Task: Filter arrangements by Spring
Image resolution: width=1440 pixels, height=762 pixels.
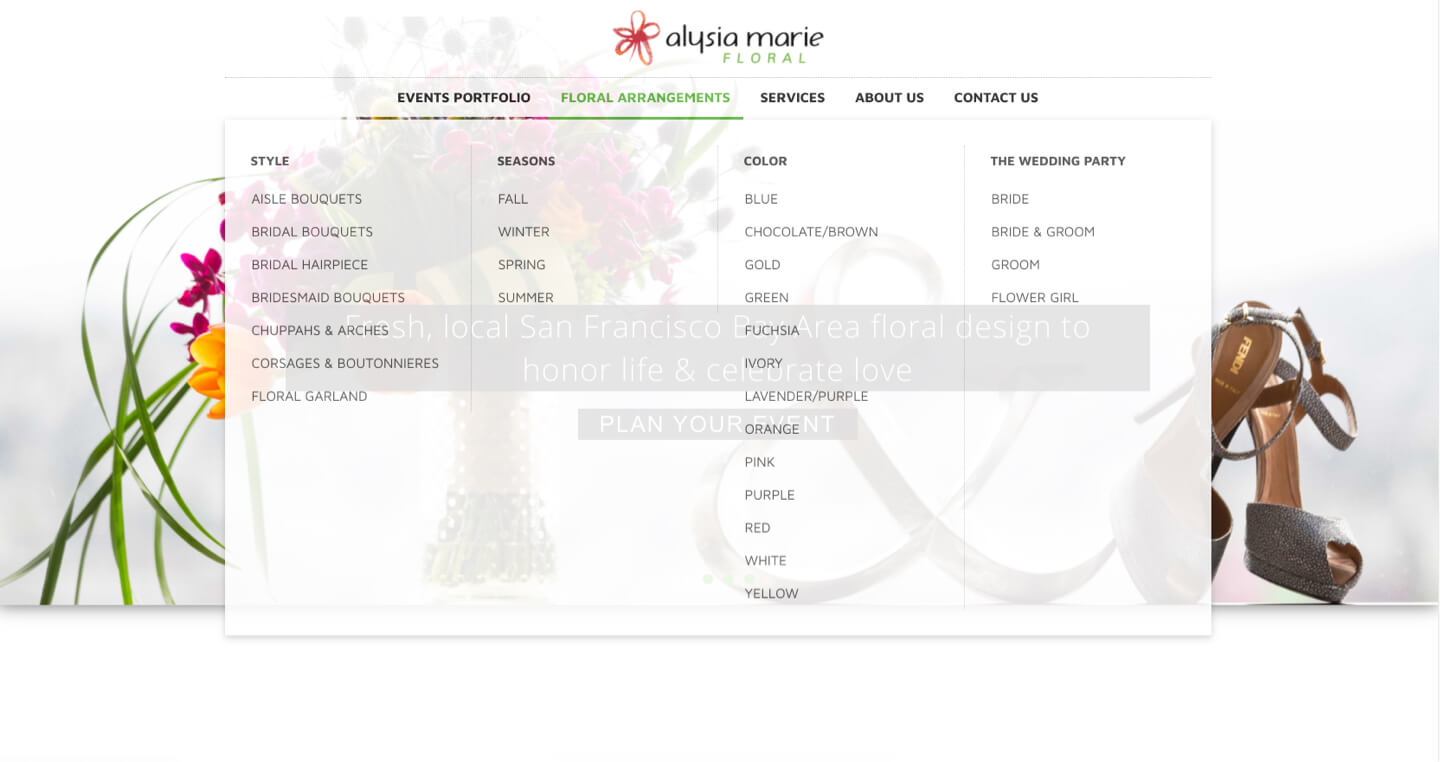Action: click(522, 265)
